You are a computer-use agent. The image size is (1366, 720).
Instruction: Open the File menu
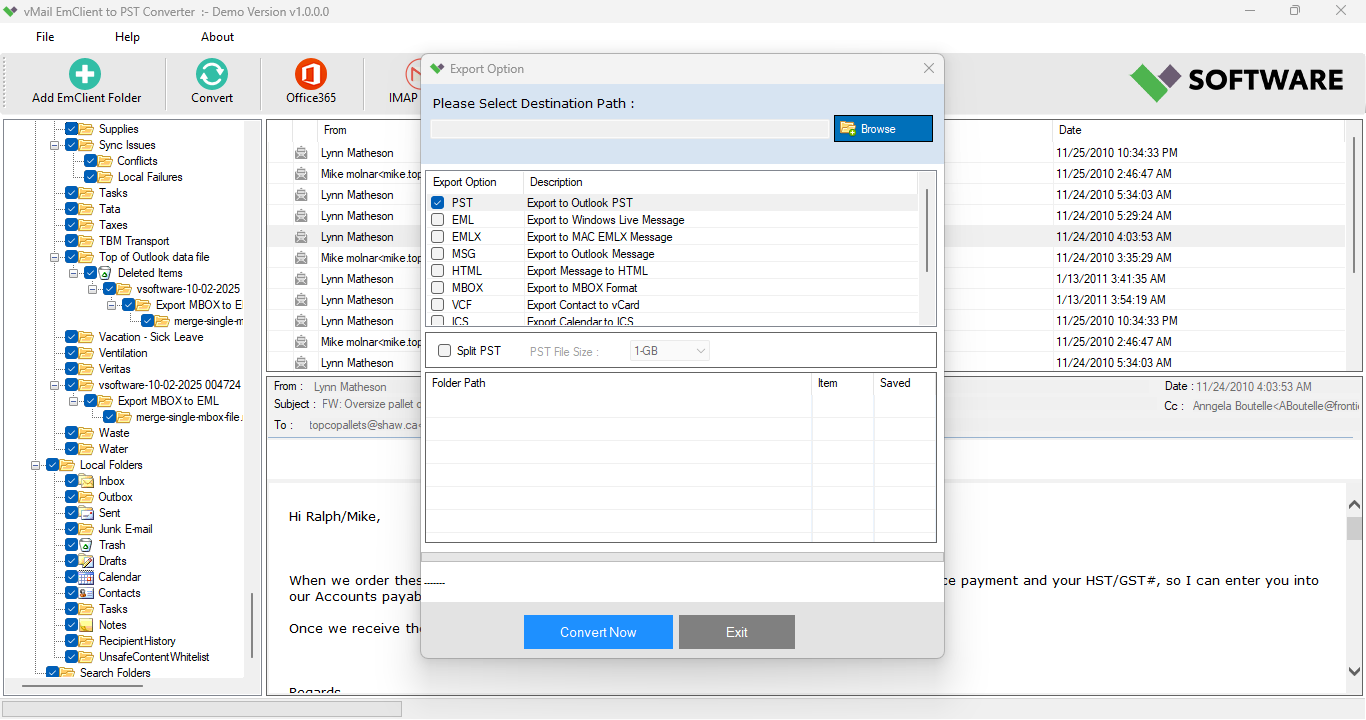(45, 37)
